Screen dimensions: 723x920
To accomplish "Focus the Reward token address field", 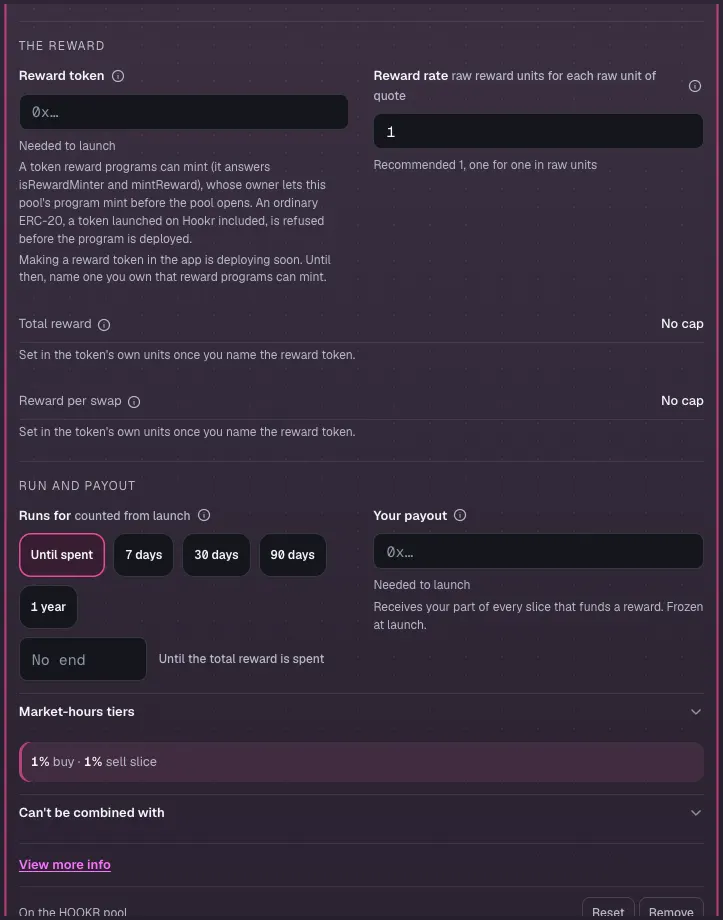I will pos(184,112).
